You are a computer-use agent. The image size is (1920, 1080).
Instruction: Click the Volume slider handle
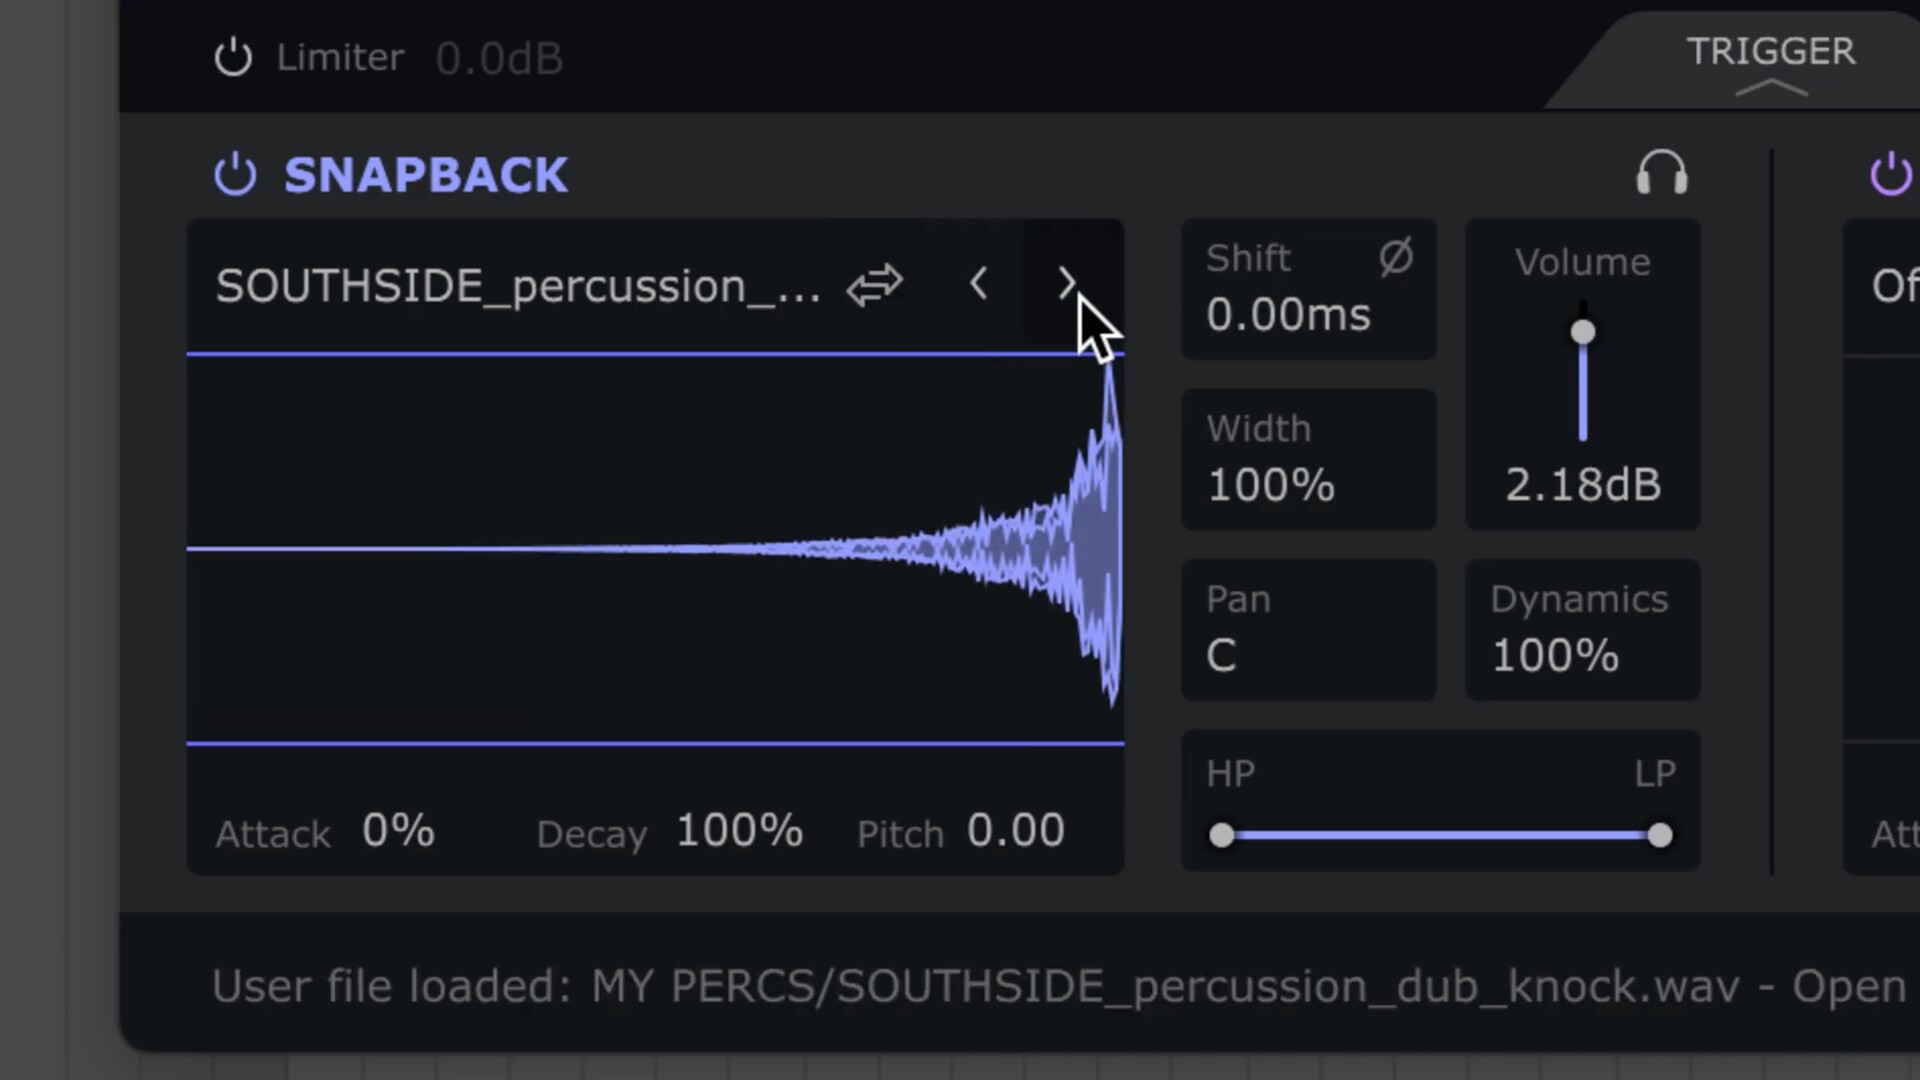pyautogui.click(x=1582, y=332)
